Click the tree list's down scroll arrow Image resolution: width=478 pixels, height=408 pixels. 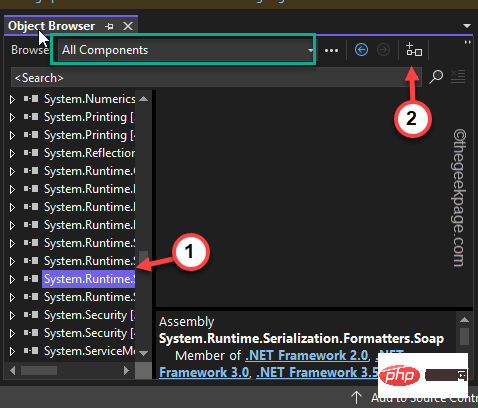point(144,353)
